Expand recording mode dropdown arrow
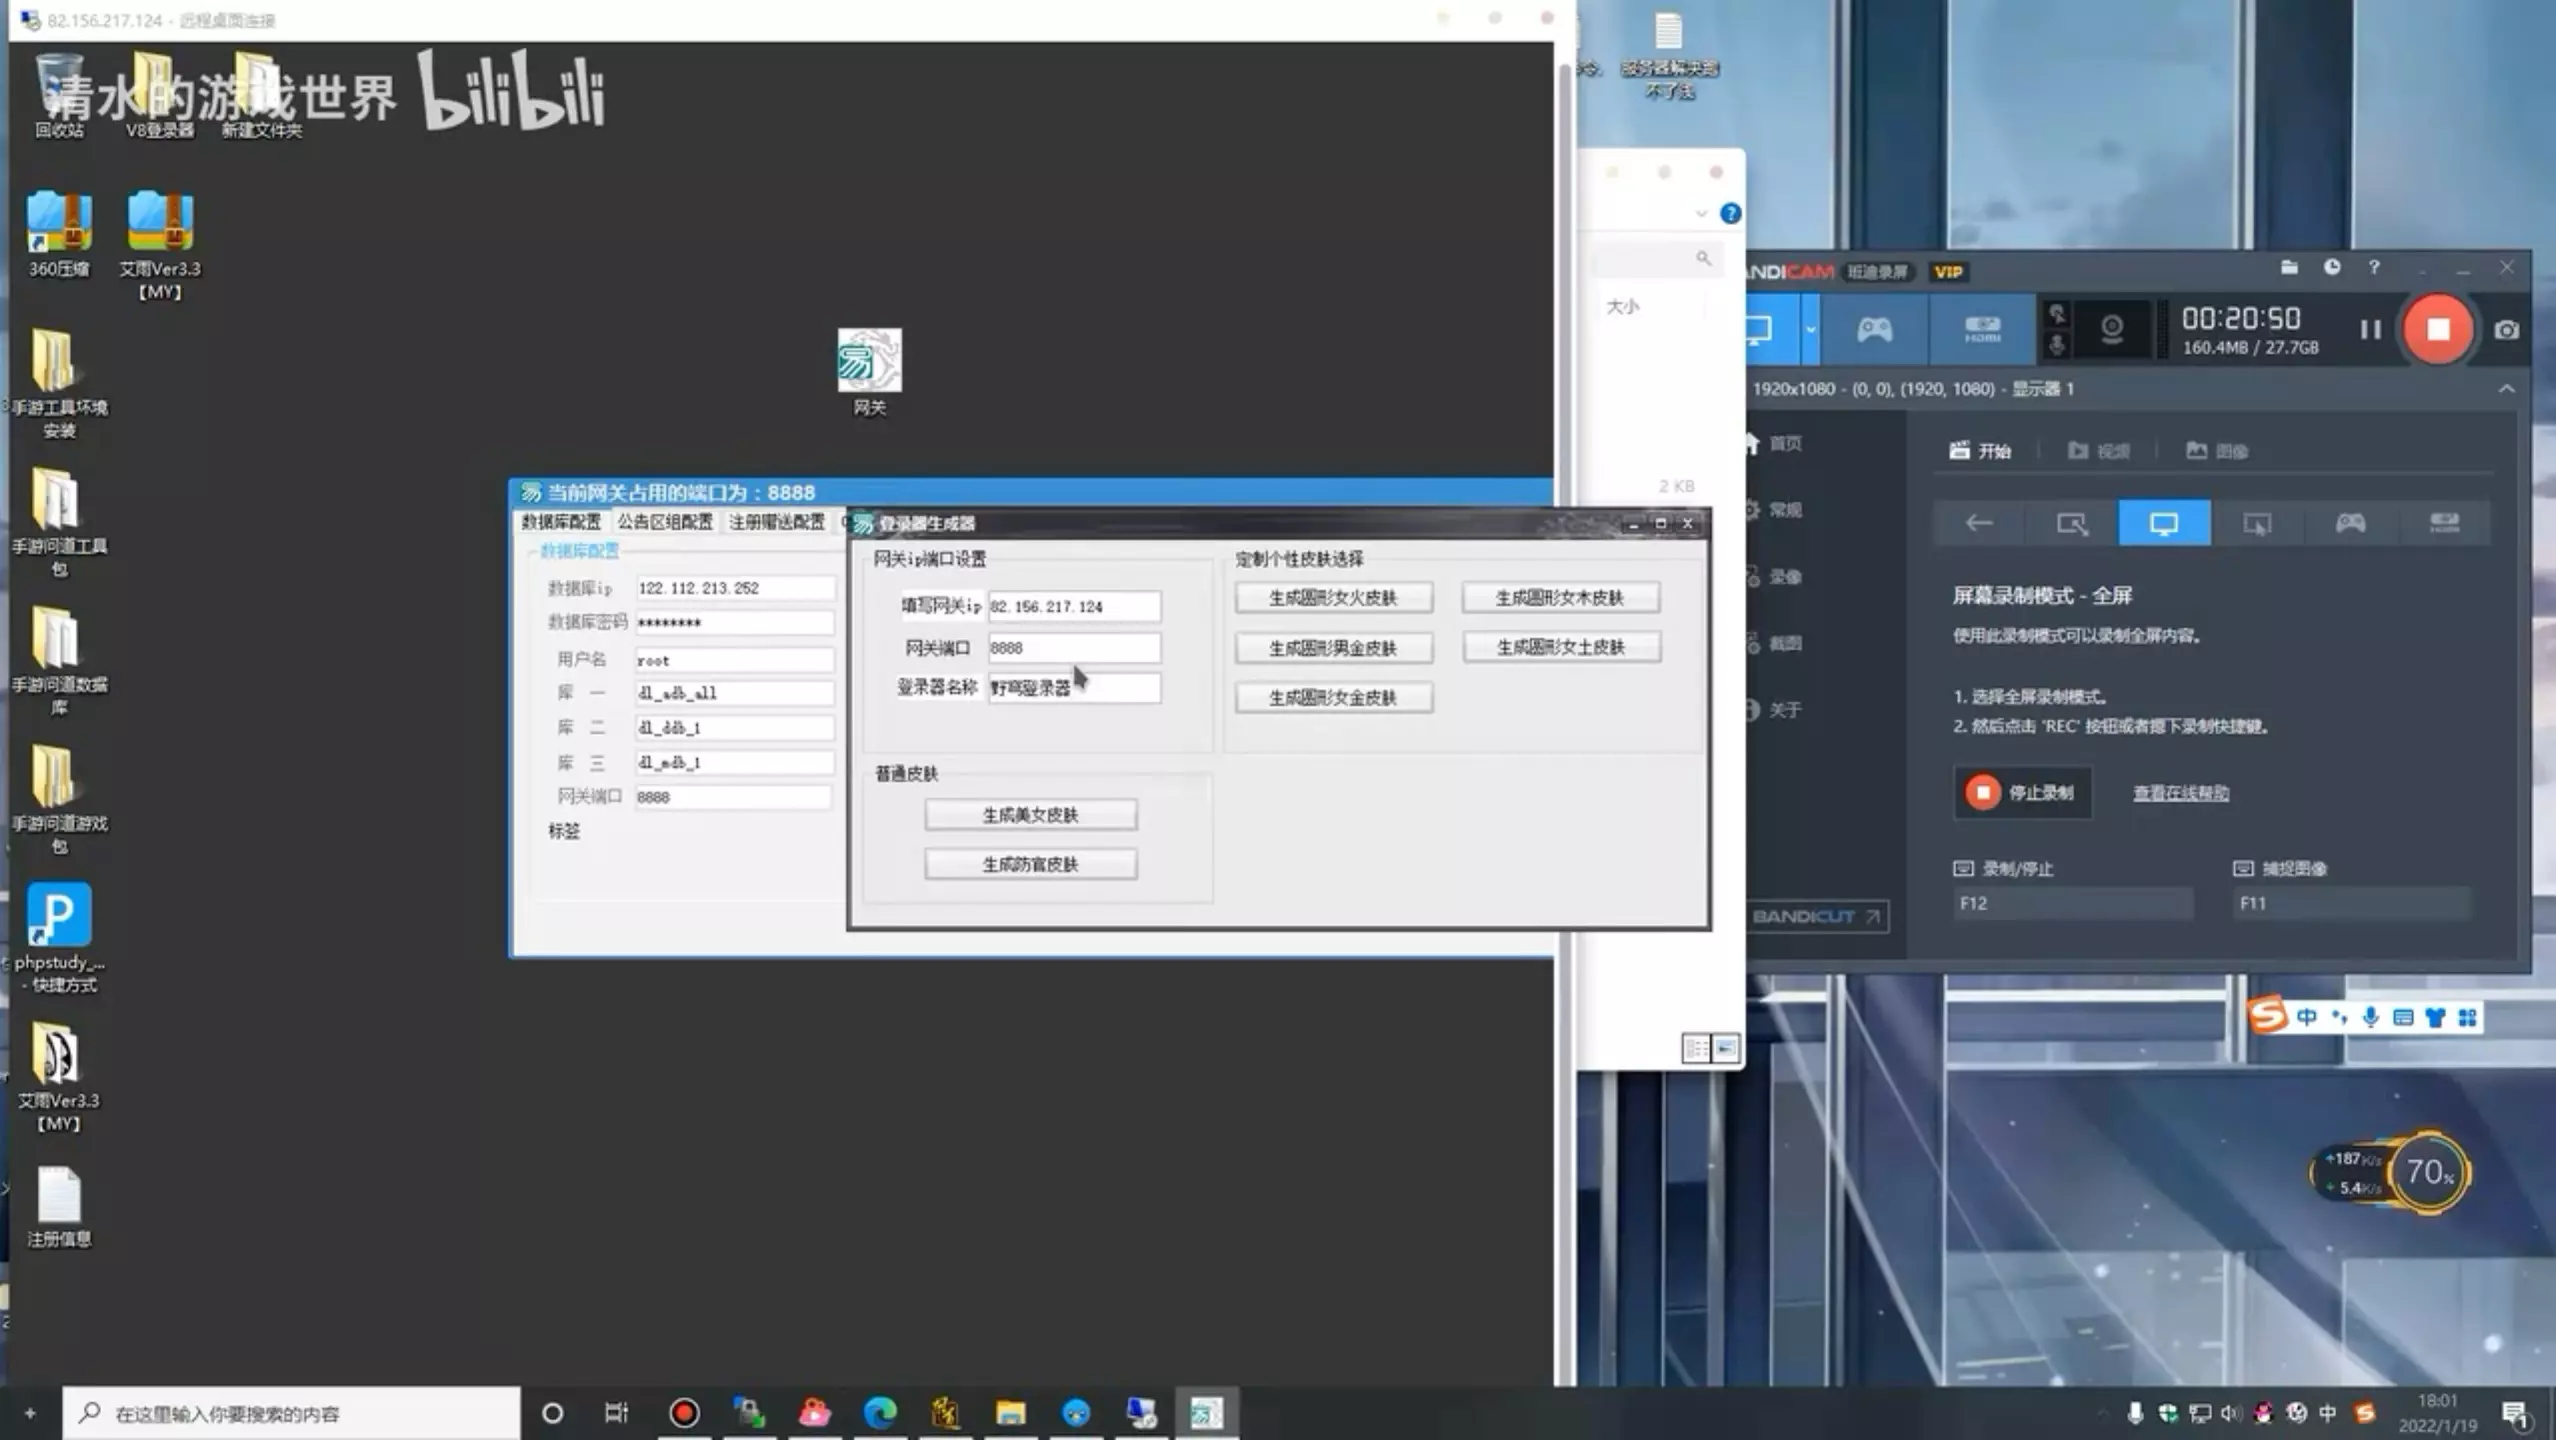This screenshot has height=1440, width=2556. [1810, 330]
